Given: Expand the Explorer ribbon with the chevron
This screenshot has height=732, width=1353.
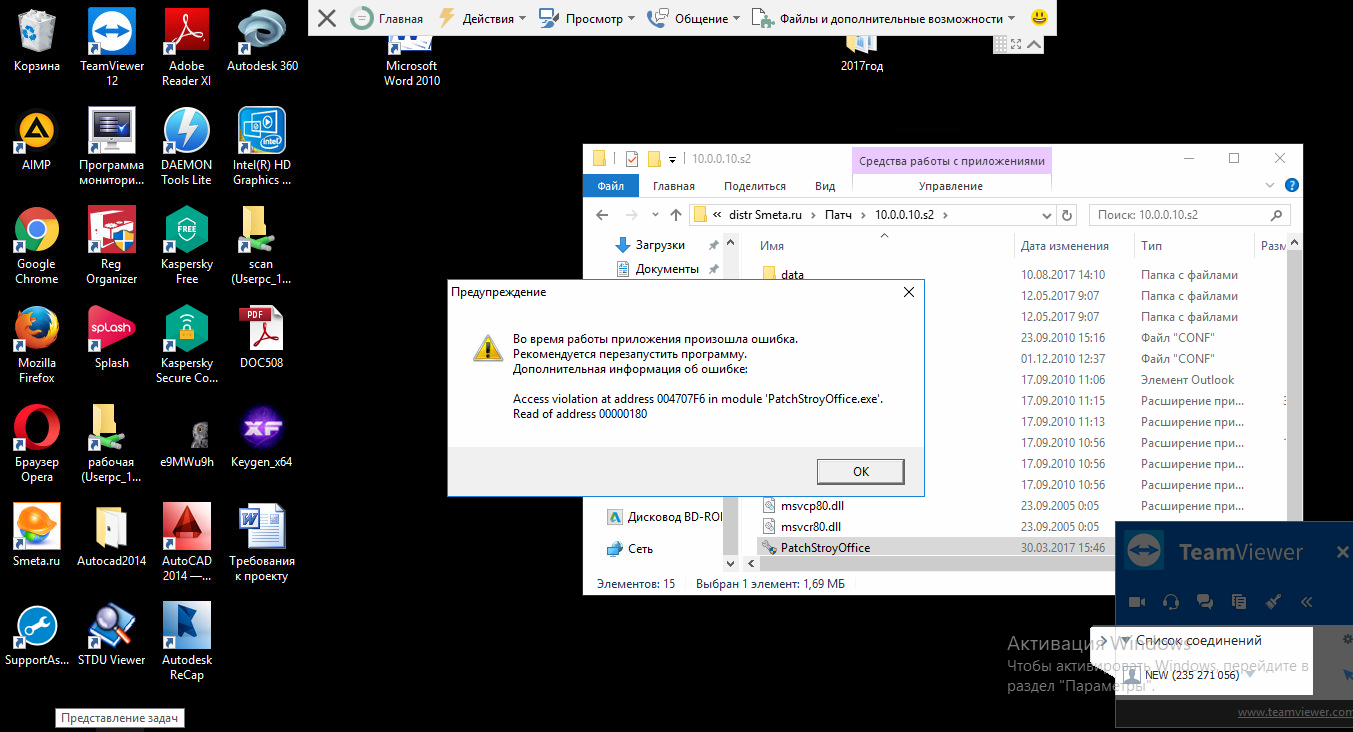Looking at the screenshot, I should pyautogui.click(x=1271, y=186).
